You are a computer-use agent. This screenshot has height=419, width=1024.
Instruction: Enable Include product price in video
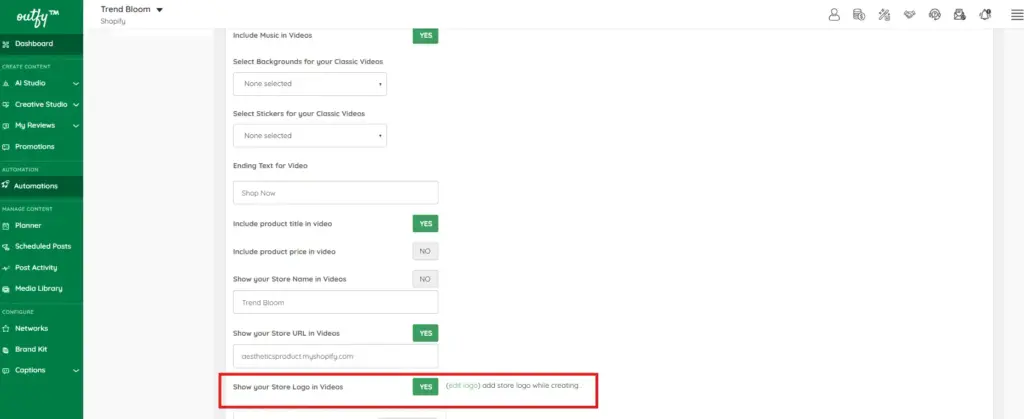pyautogui.click(x=425, y=251)
